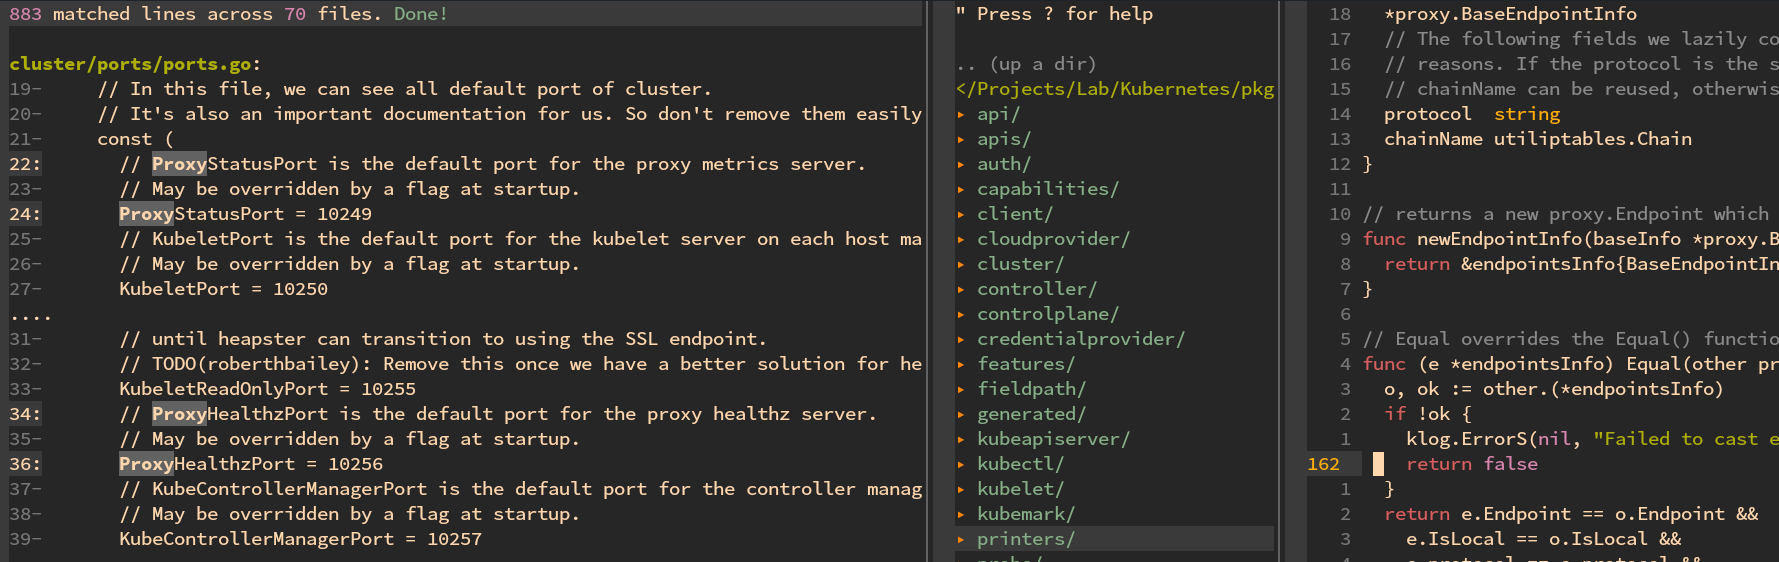Click 'KubeletReadOnlyPort = 10255' line
The image size is (1779, 562).
(x=267, y=389)
